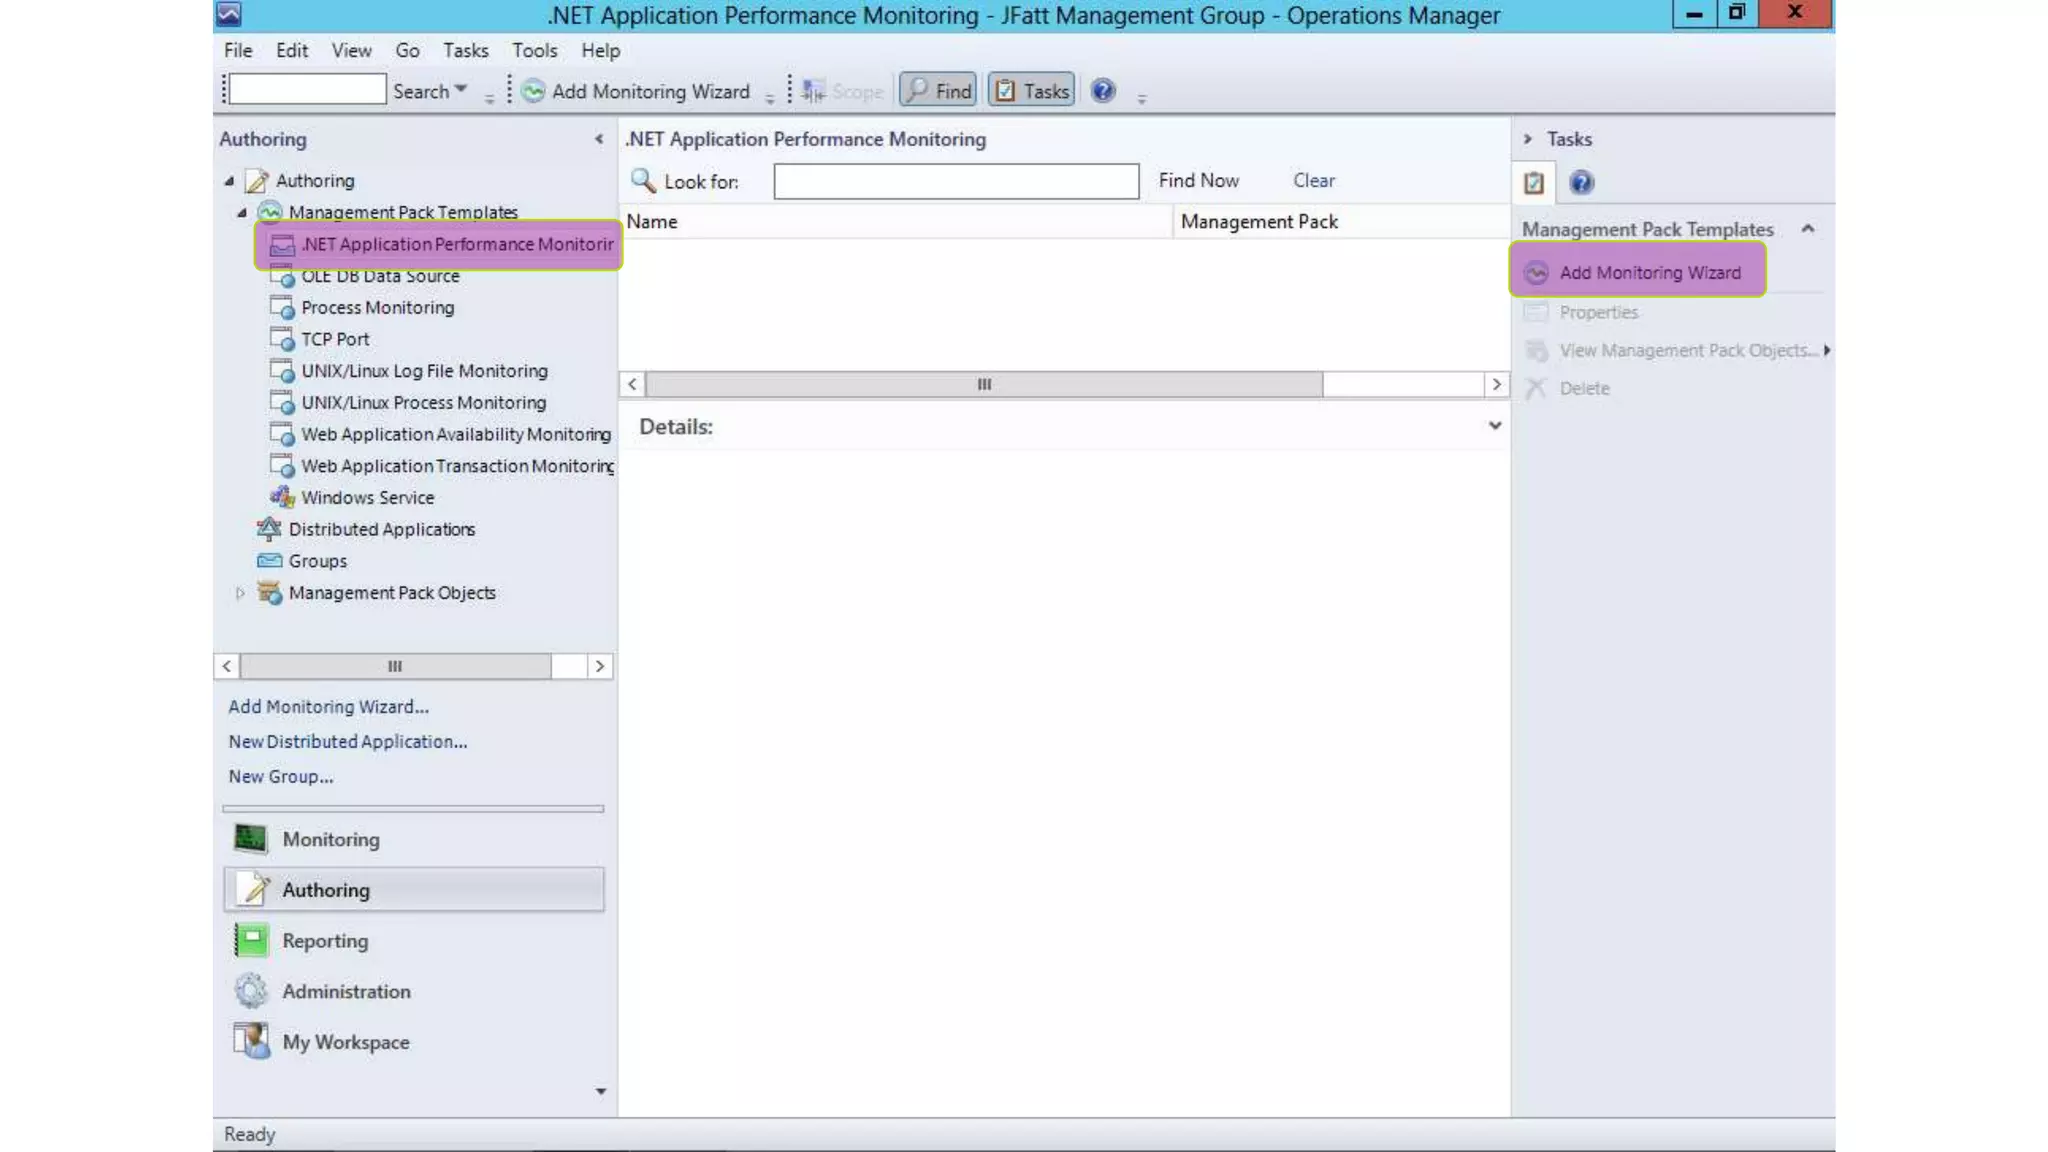
Task: Click the Help question mark toolbar icon
Action: tap(1102, 91)
